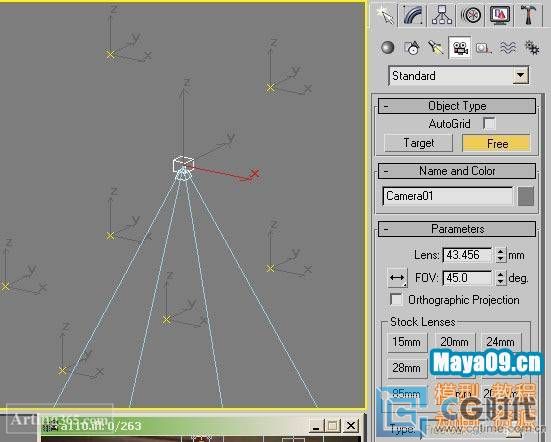The height and width of the screenshot is (442, 551).
Task: Click the Camera01 name field
Action: (x=447, y=196)
